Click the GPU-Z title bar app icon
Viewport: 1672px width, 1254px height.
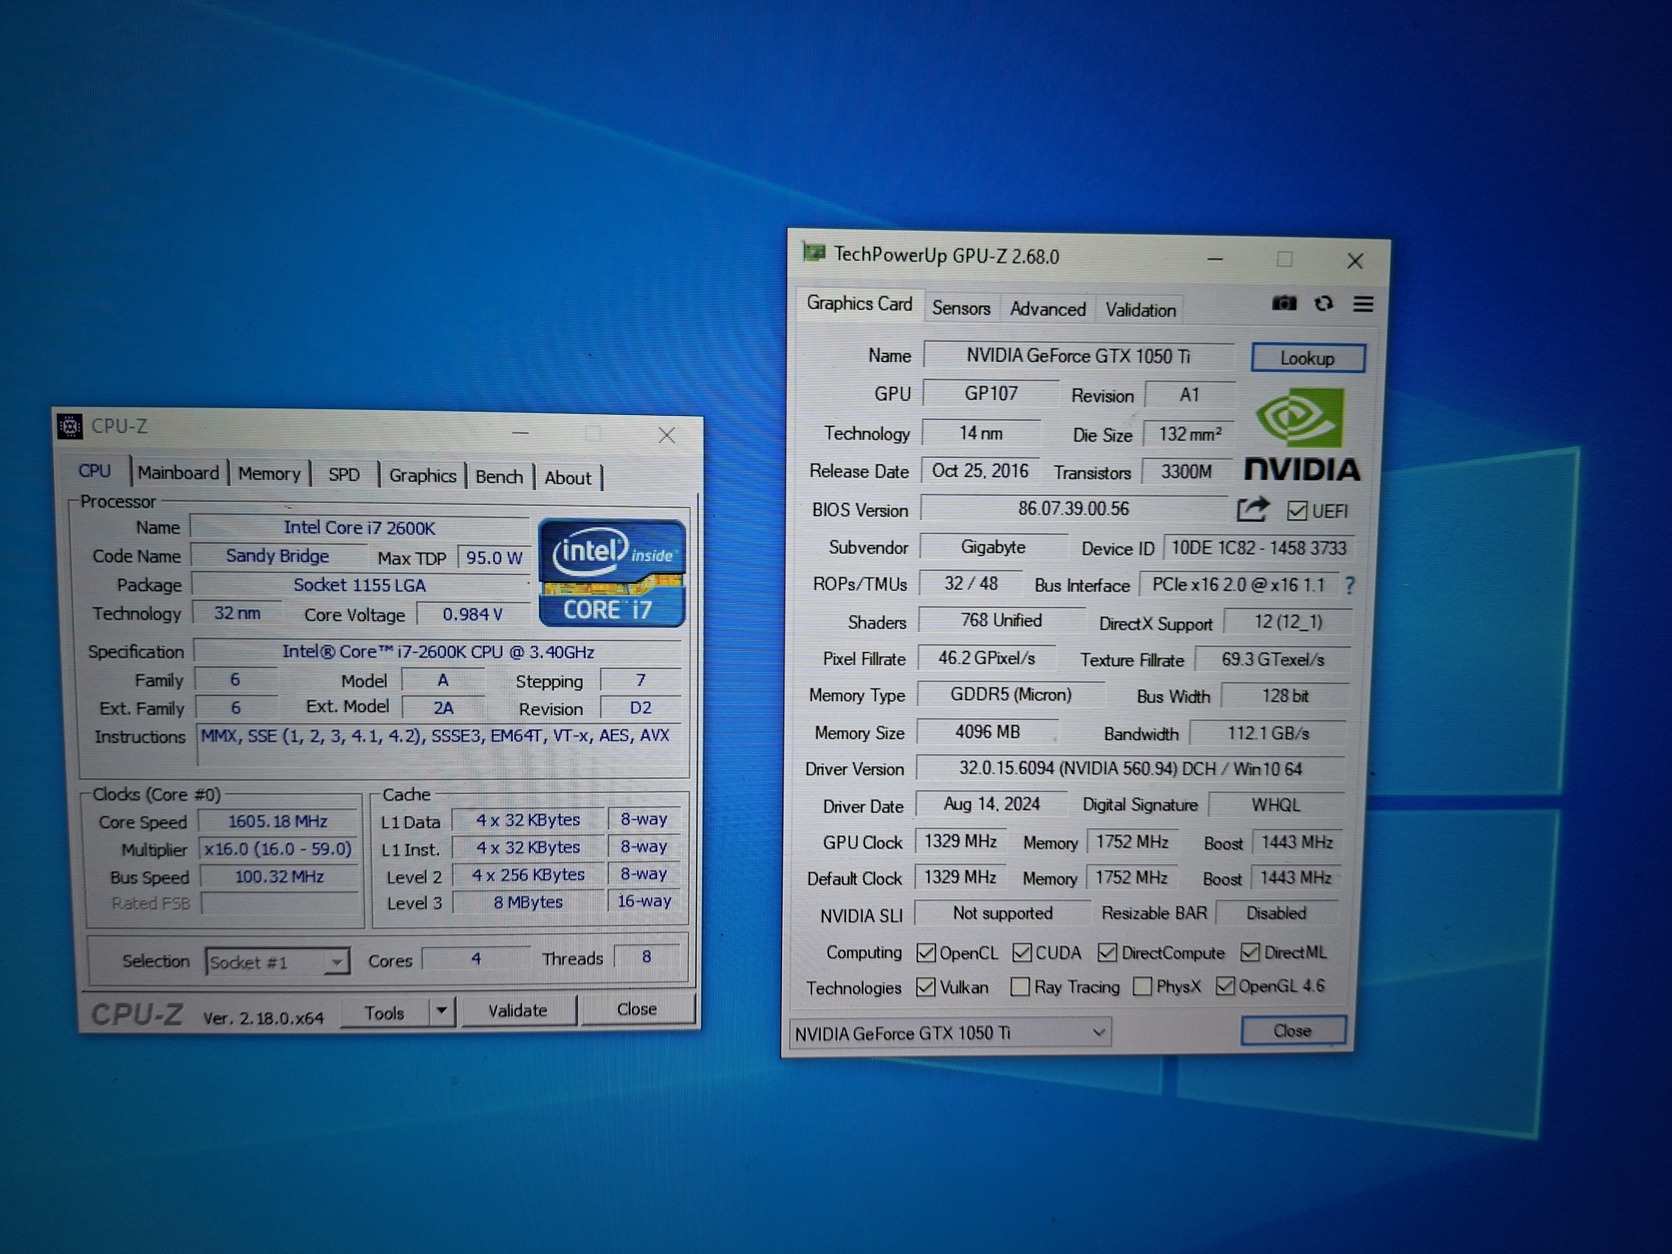(814, 253)
